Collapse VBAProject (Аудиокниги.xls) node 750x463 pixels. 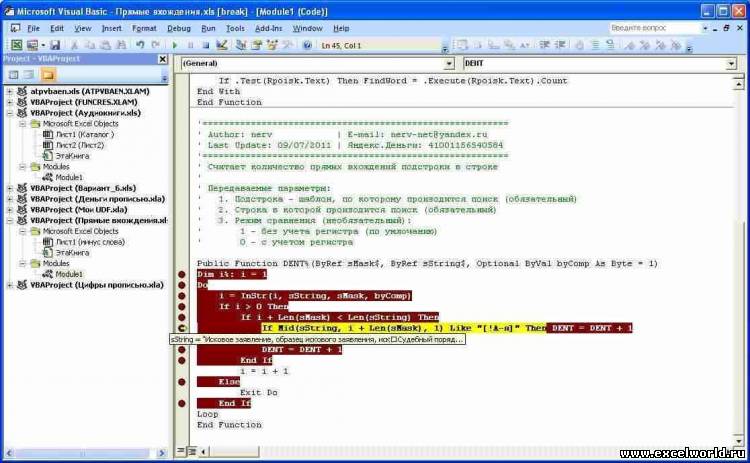pyautogui.click(x=10, y=113)
